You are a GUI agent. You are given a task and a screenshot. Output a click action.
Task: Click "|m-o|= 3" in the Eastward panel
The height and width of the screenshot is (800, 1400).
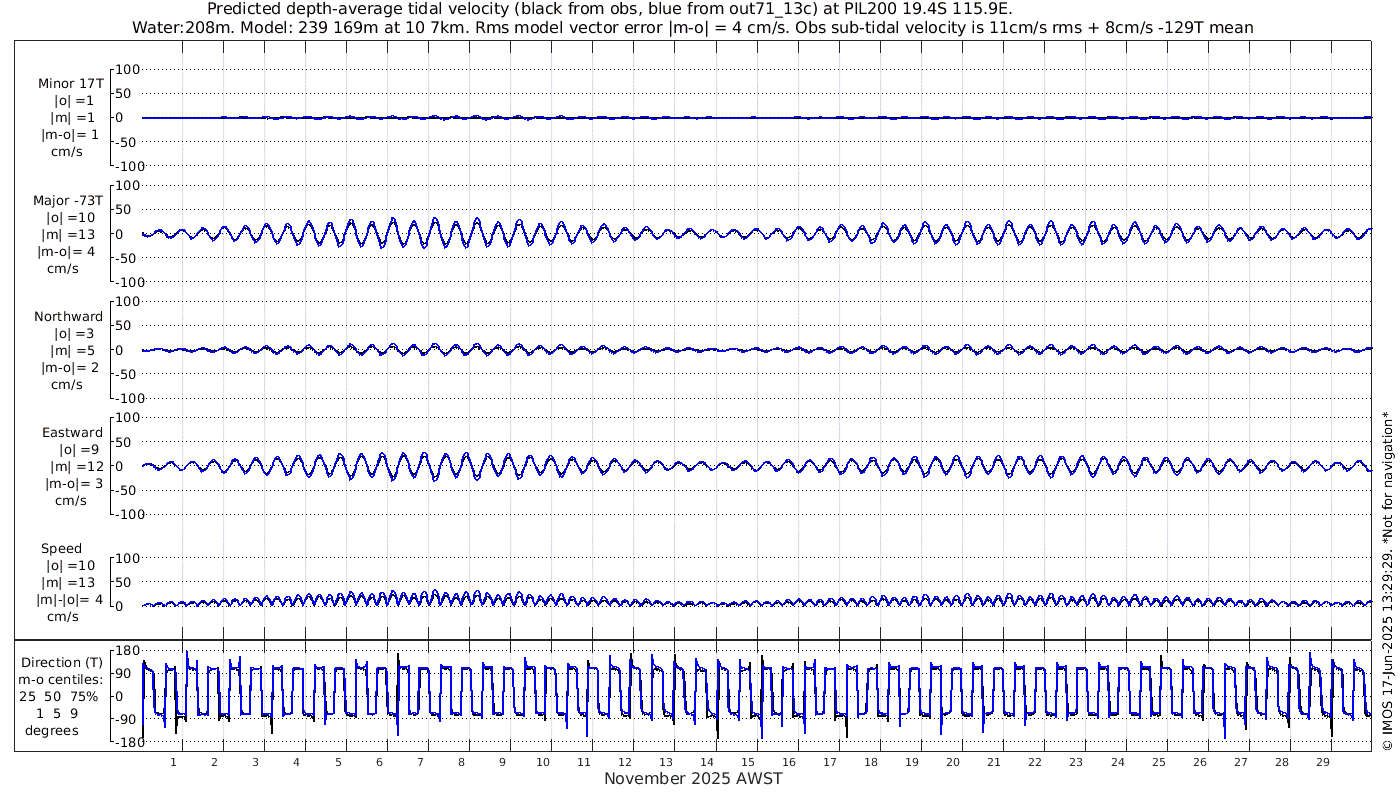[x=73, y=483]
